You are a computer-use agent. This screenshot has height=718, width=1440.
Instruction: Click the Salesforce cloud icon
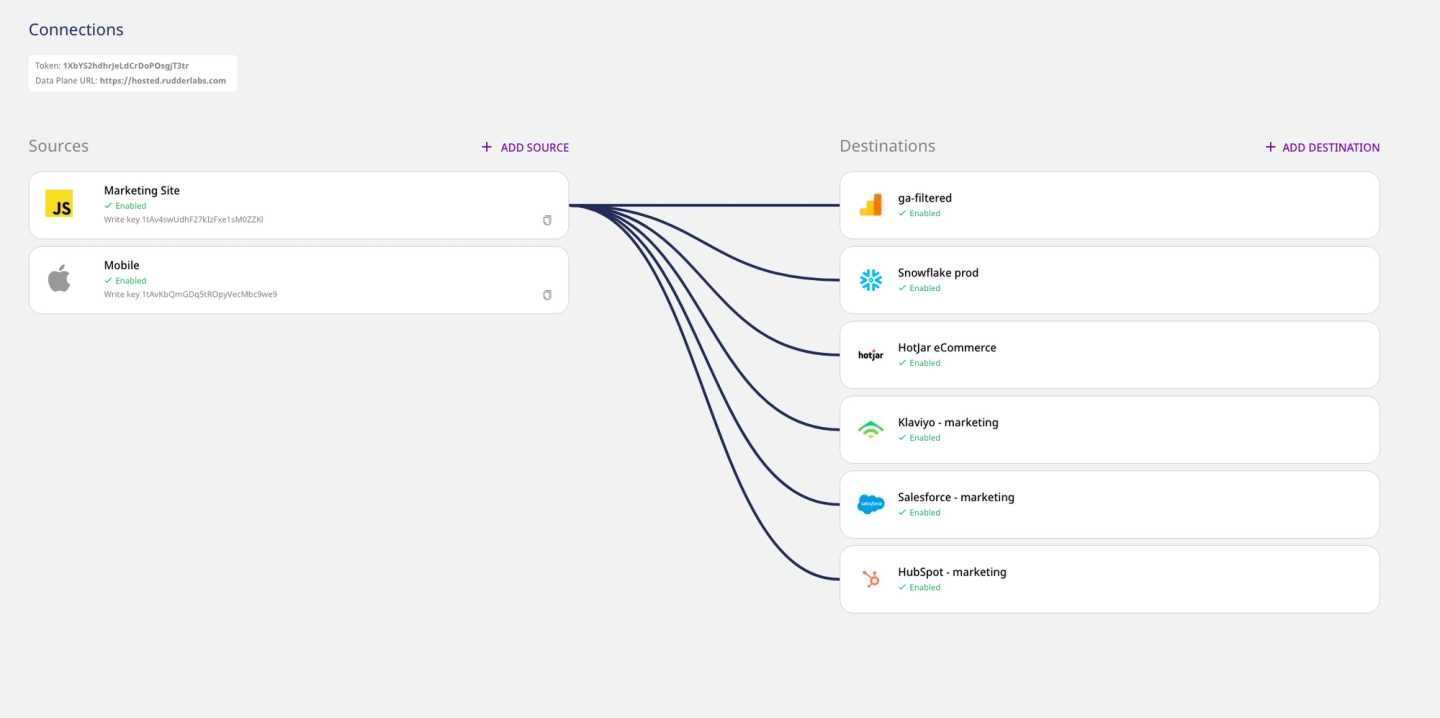871,504
